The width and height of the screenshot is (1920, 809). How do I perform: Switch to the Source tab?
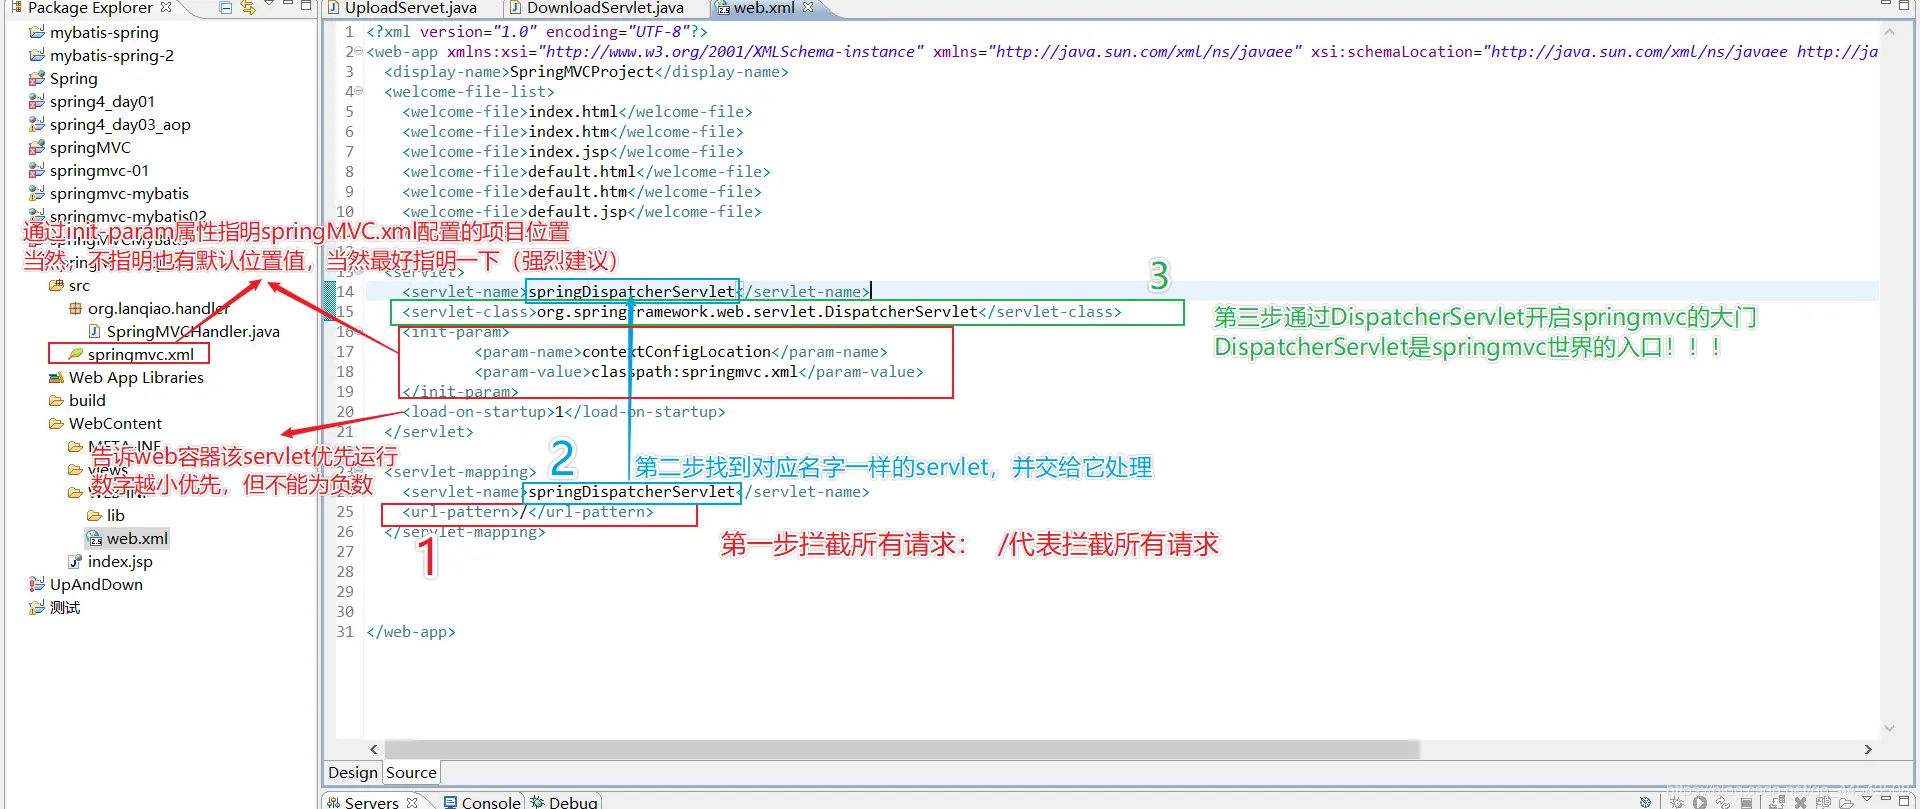click(411, 772)
